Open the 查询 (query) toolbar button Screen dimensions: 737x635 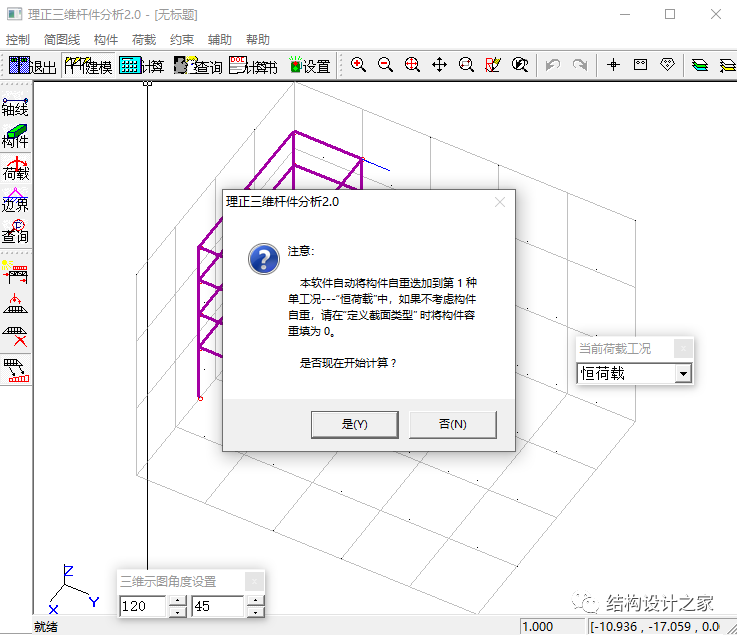tap(198, 65)
